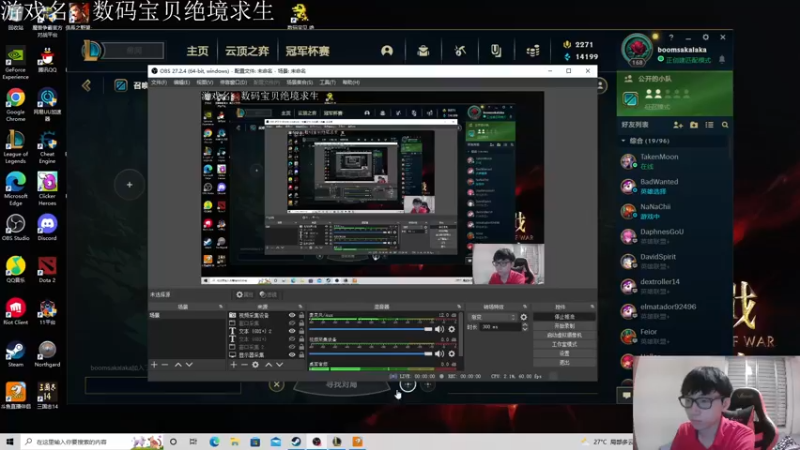Mute the second mixer audio channel
The height and width of the screenshot is (450, 800).
pyautogui.click(x=439, y=354)
